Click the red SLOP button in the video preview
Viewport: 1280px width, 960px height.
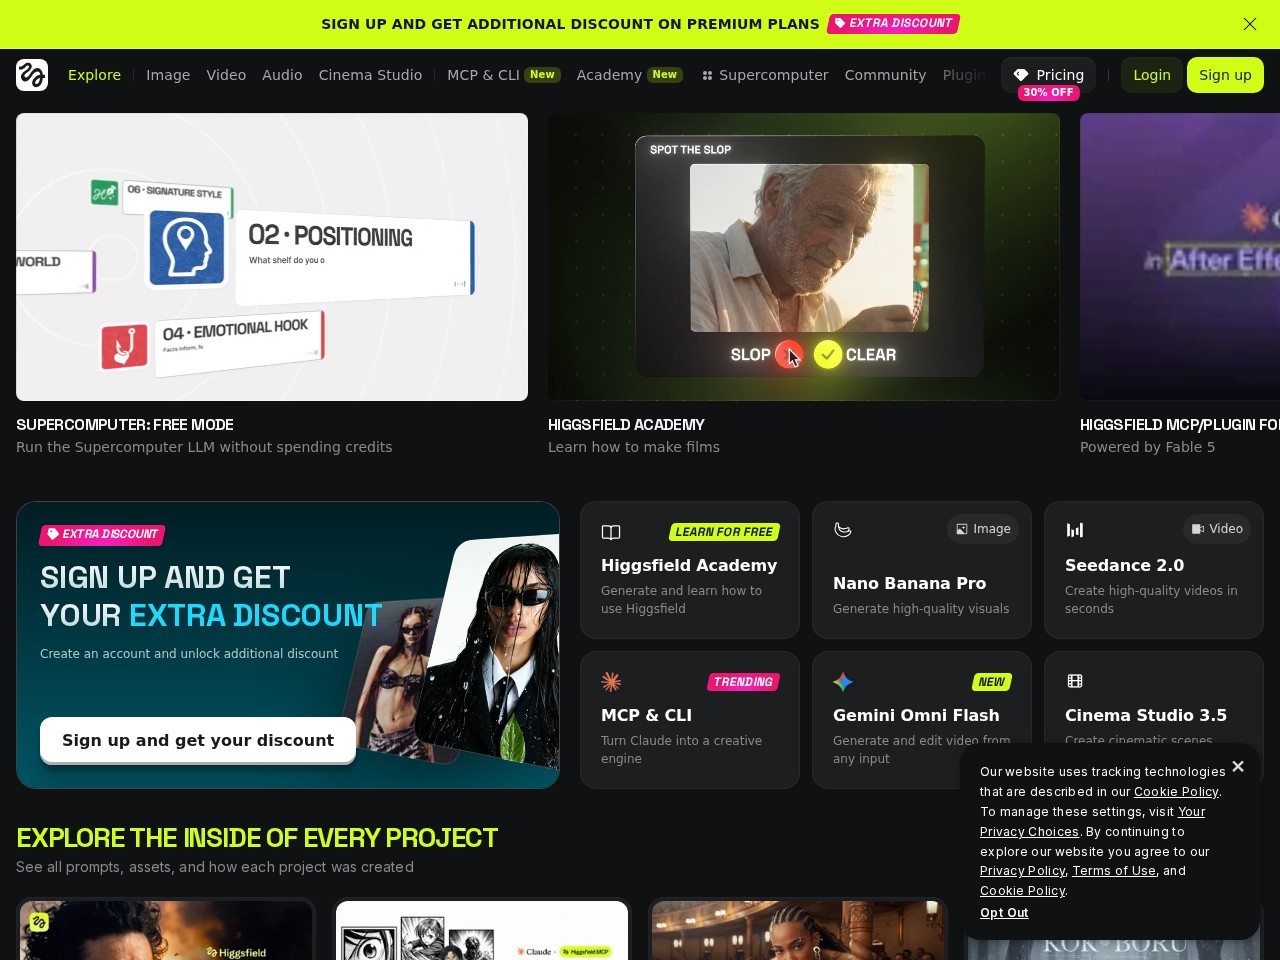[x=789, y=355]
